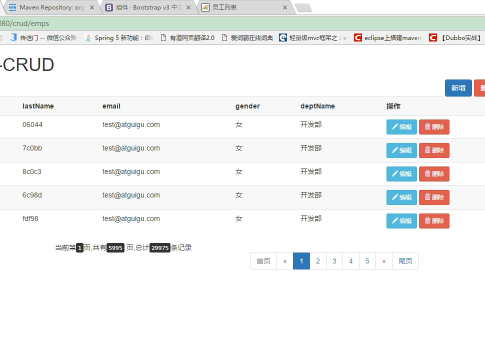Open the eclipse maven bookmark
This screenshot has height=364, width=485.
[388, 38]
